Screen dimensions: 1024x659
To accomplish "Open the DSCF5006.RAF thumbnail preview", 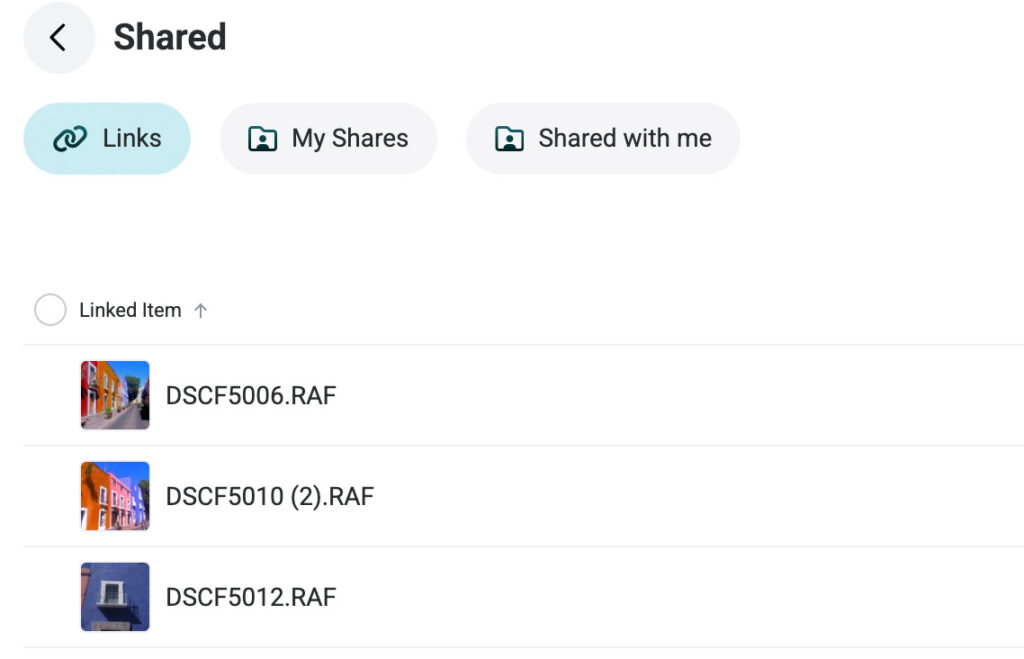I will click(x=114, y=394).
